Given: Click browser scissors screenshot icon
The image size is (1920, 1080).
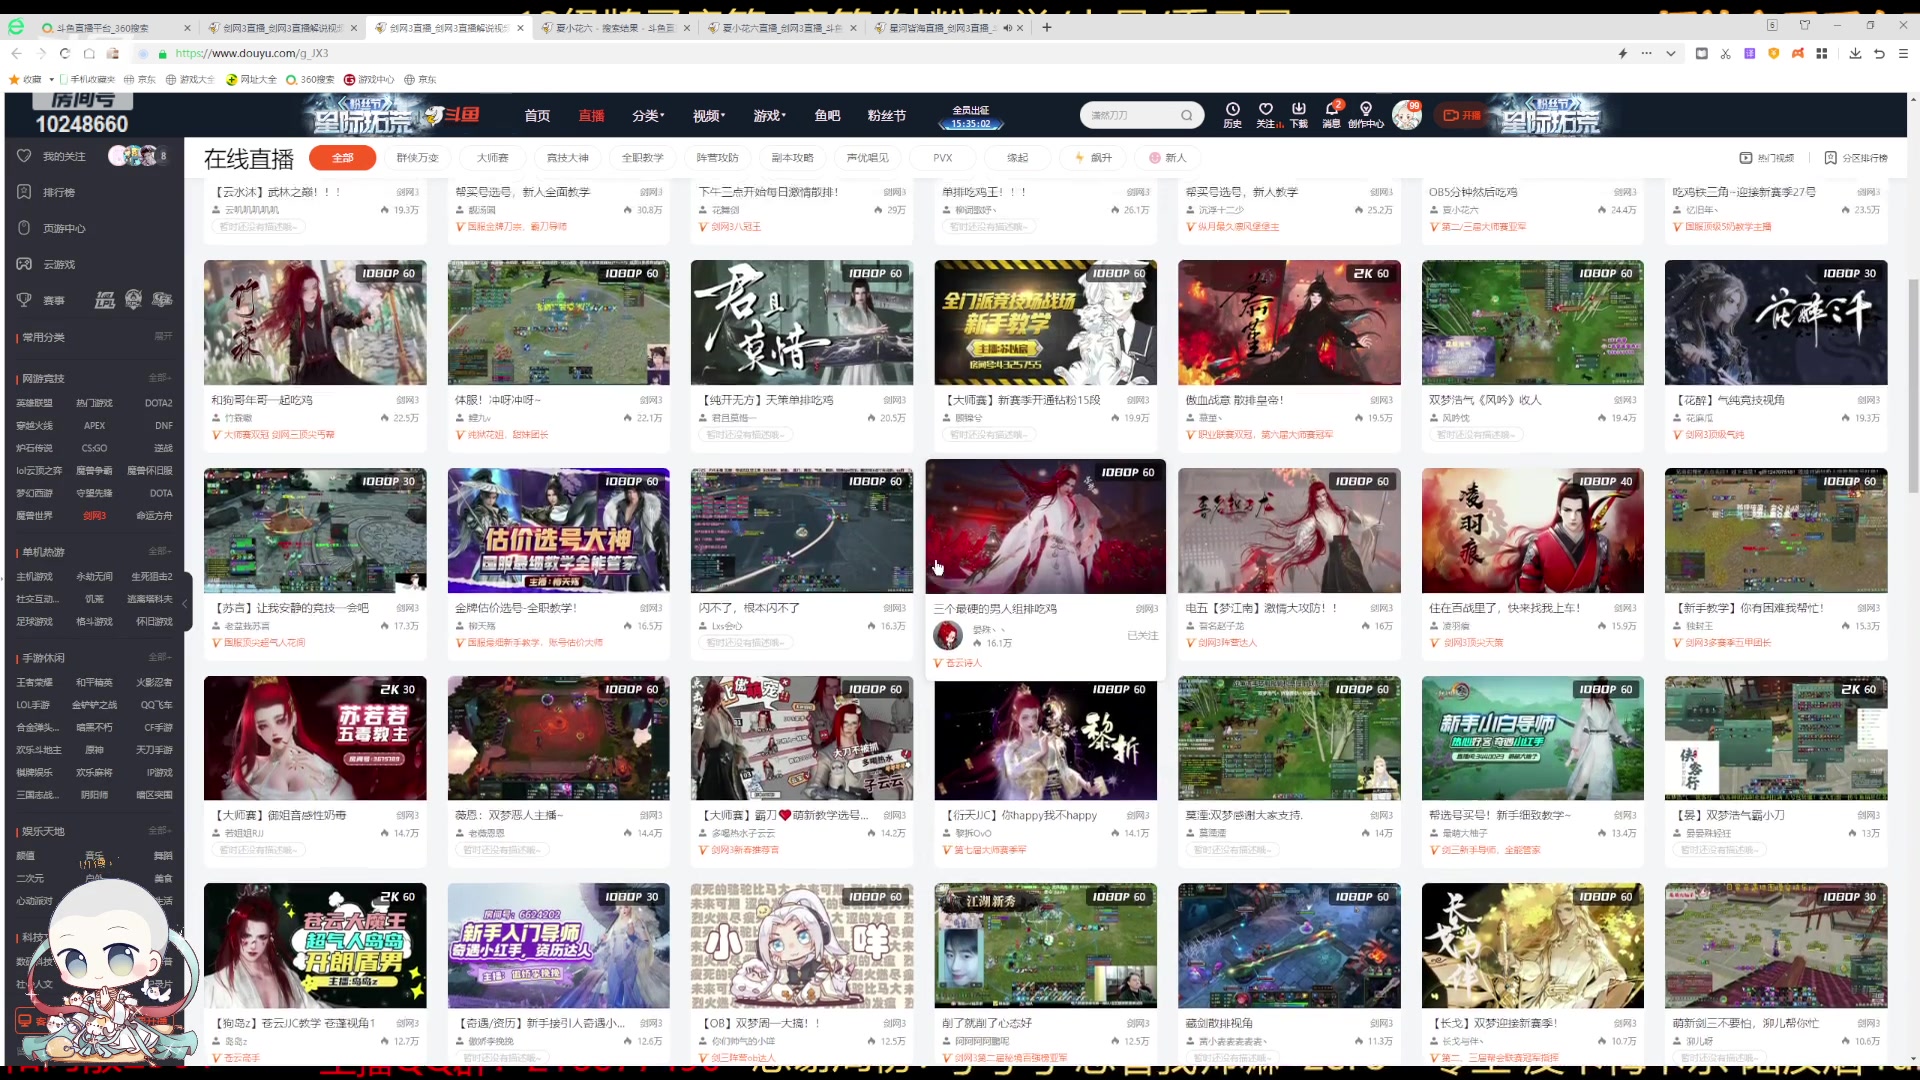Looking at the screenshot, I should point(1725,53).
